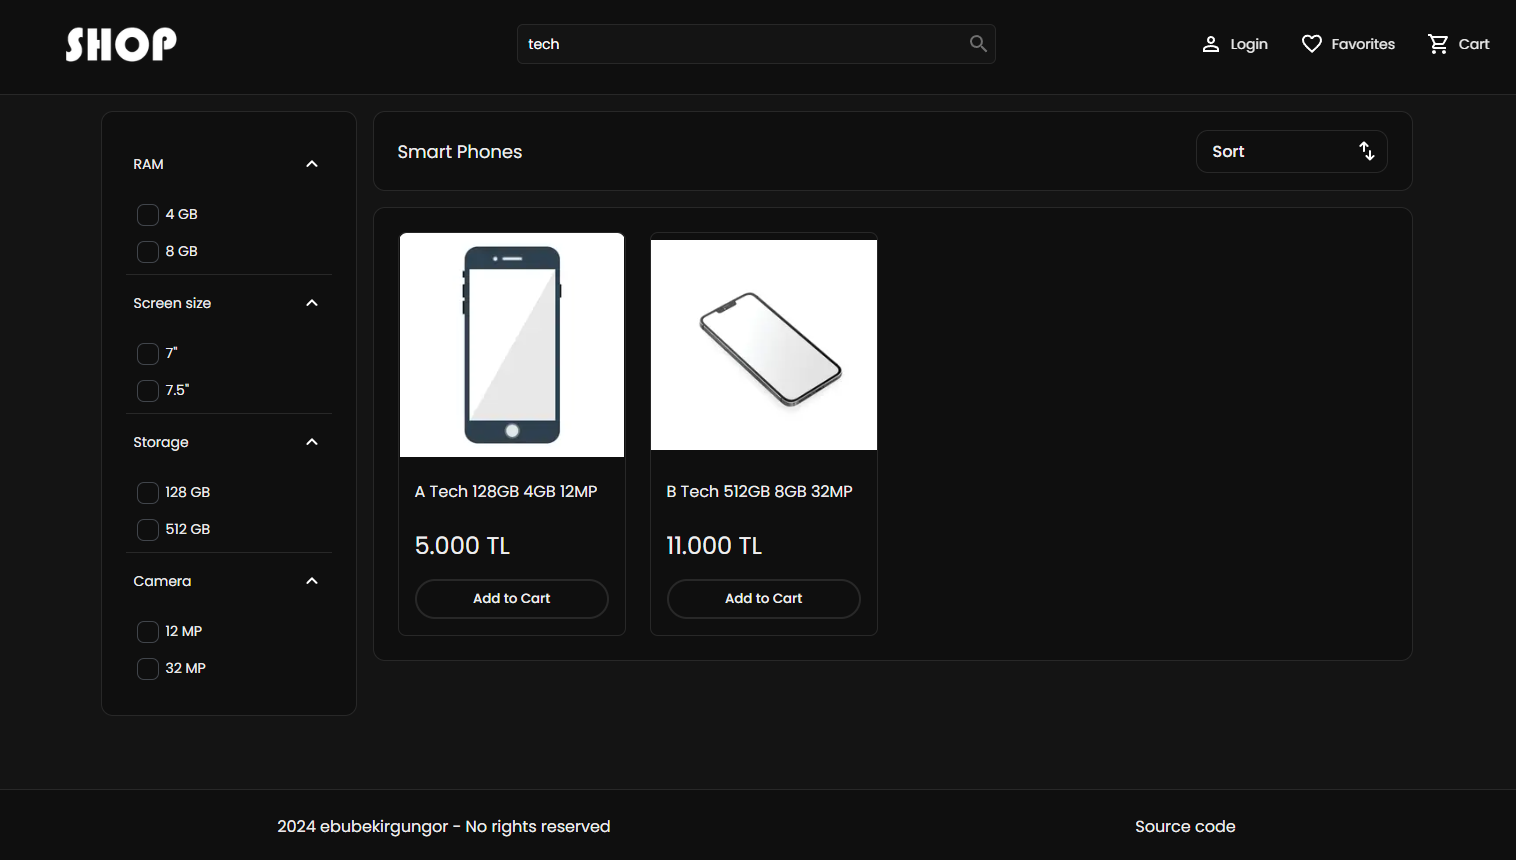Open the Sort dropdown
Image resolution: width=1516 pixels, height=860 pixels.
coord(1291,151)
